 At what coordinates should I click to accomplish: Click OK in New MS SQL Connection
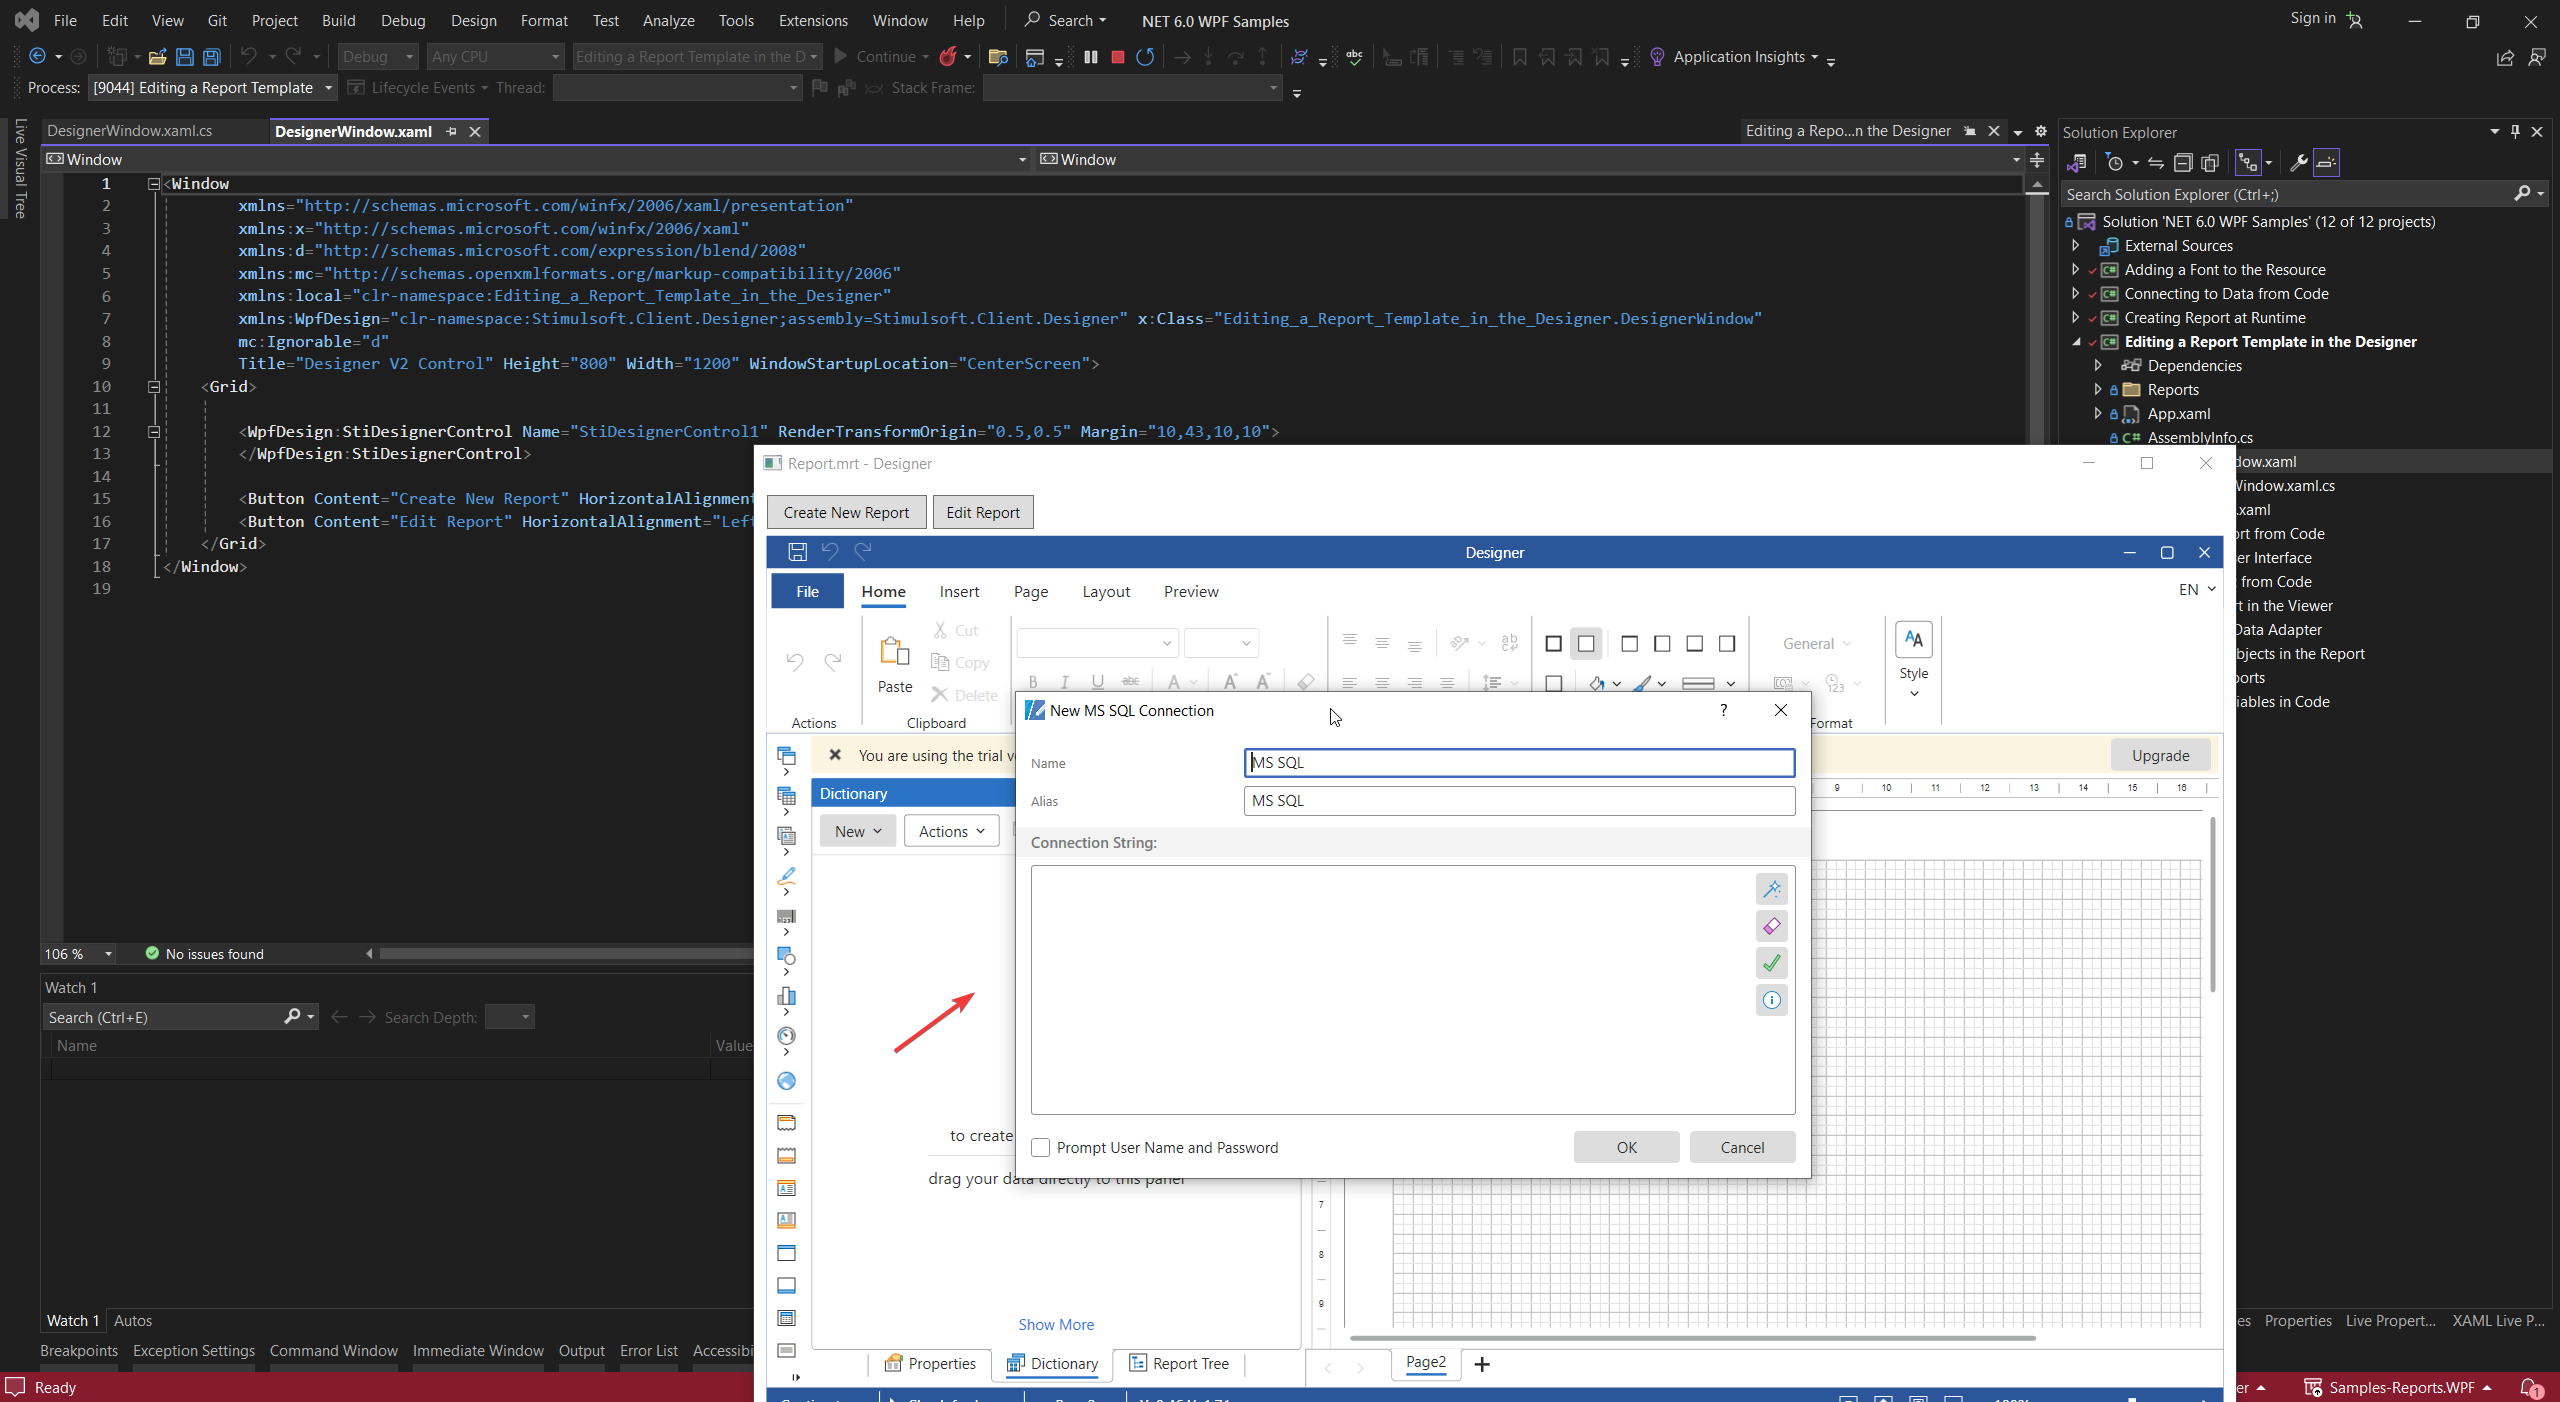[x=1626, y=1148]
